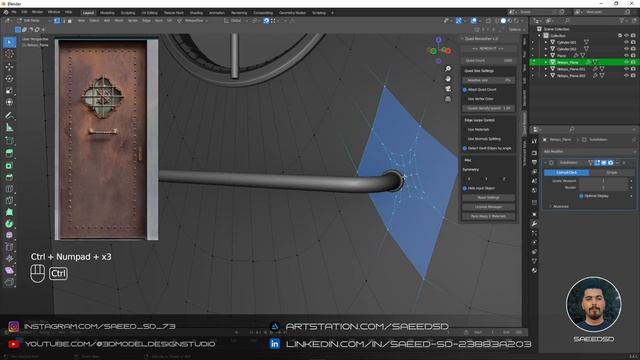Collapse the Collection tree item
640x360 pixels.
[x=539, y=36]
